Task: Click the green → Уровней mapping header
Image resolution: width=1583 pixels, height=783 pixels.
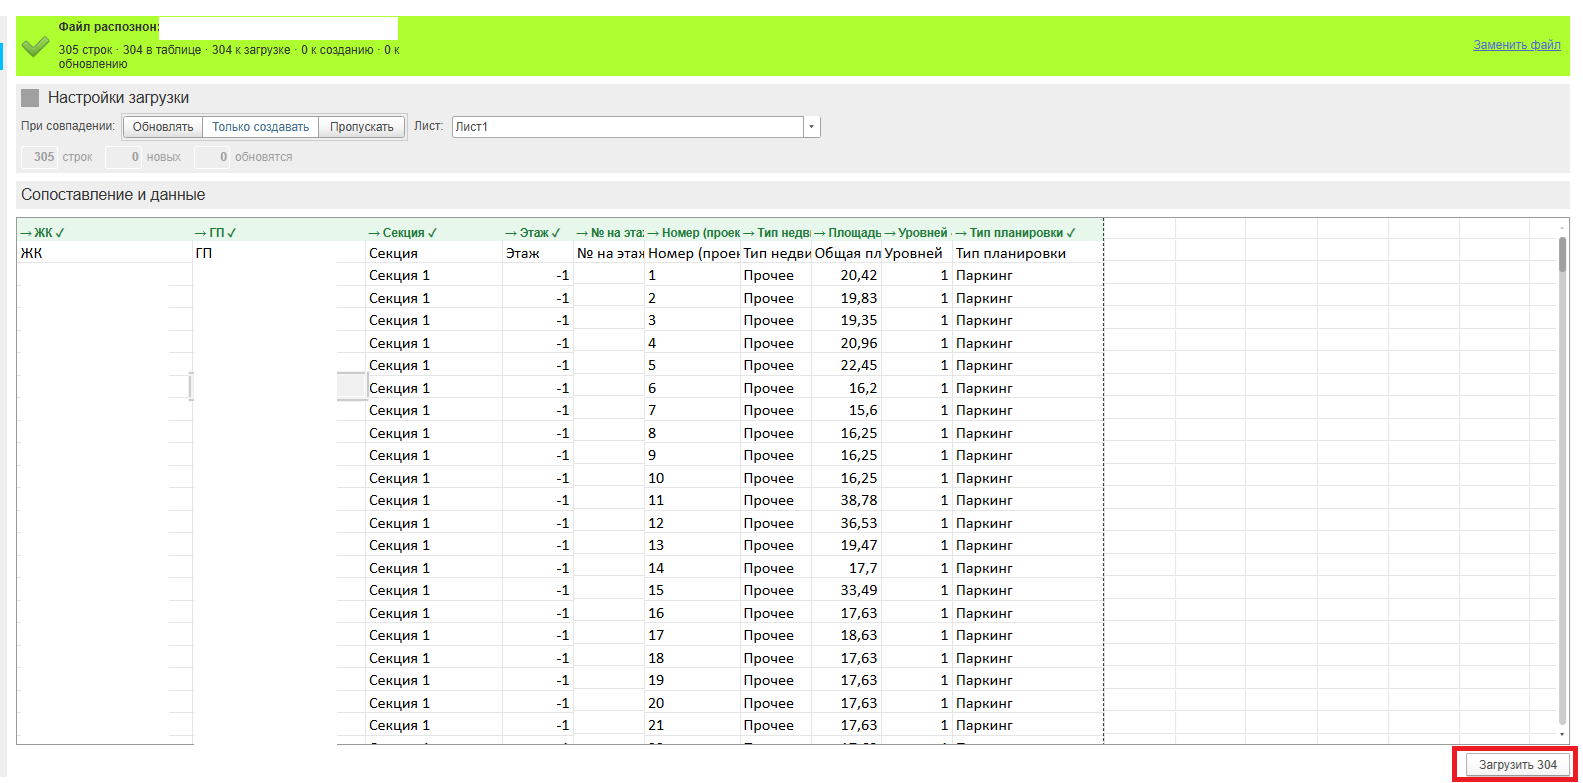Action: pos(916,233)
